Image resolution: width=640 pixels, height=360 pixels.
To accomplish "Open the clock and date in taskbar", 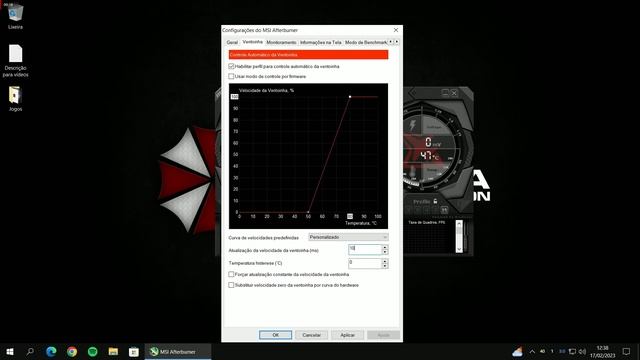I will click(602, 351).
